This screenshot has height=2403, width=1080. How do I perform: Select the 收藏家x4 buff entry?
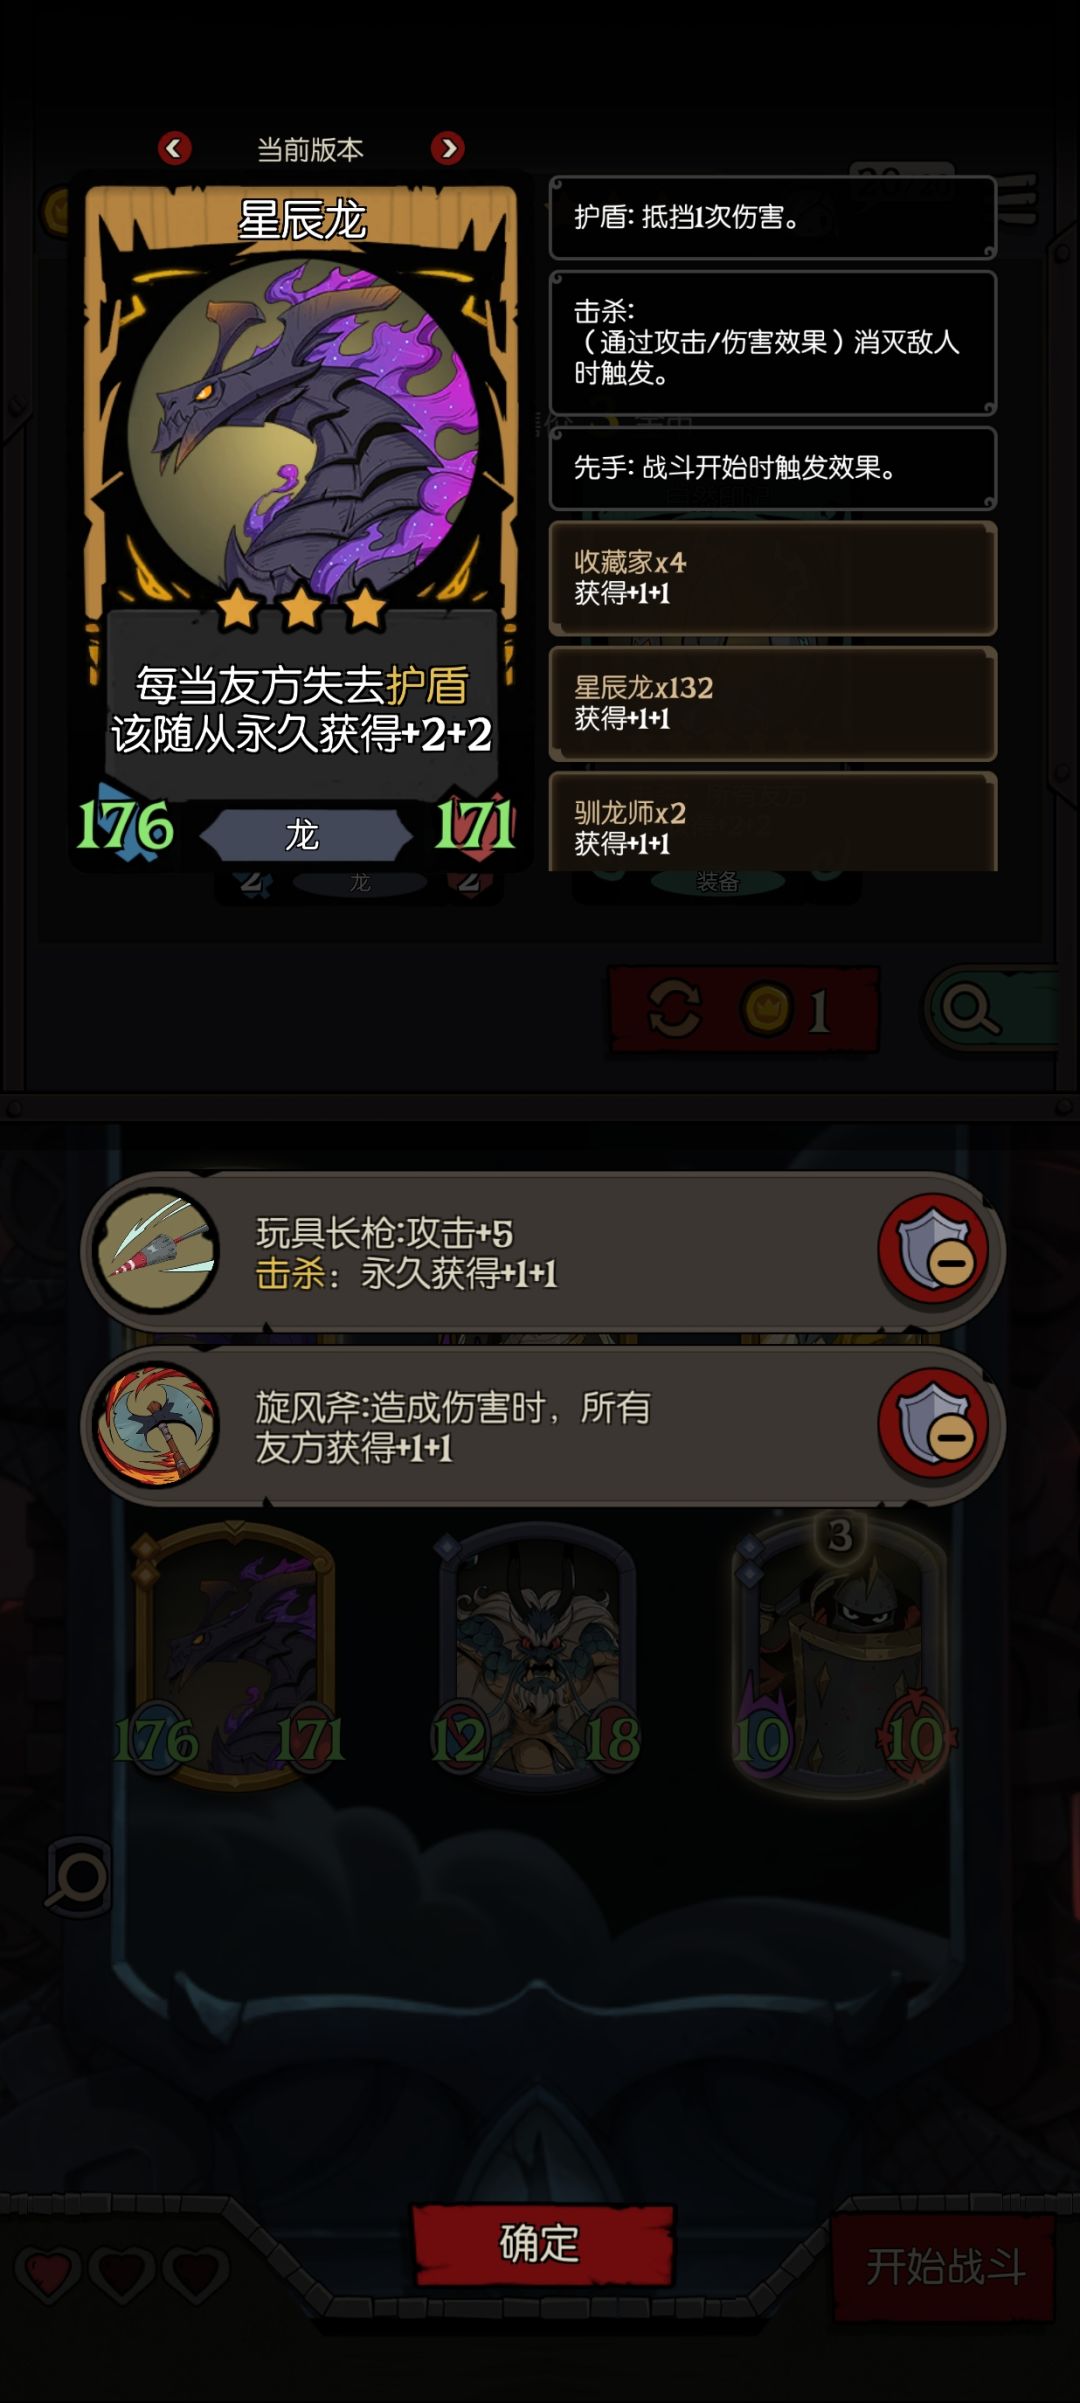pyautogui.click(x=773, y=578)
